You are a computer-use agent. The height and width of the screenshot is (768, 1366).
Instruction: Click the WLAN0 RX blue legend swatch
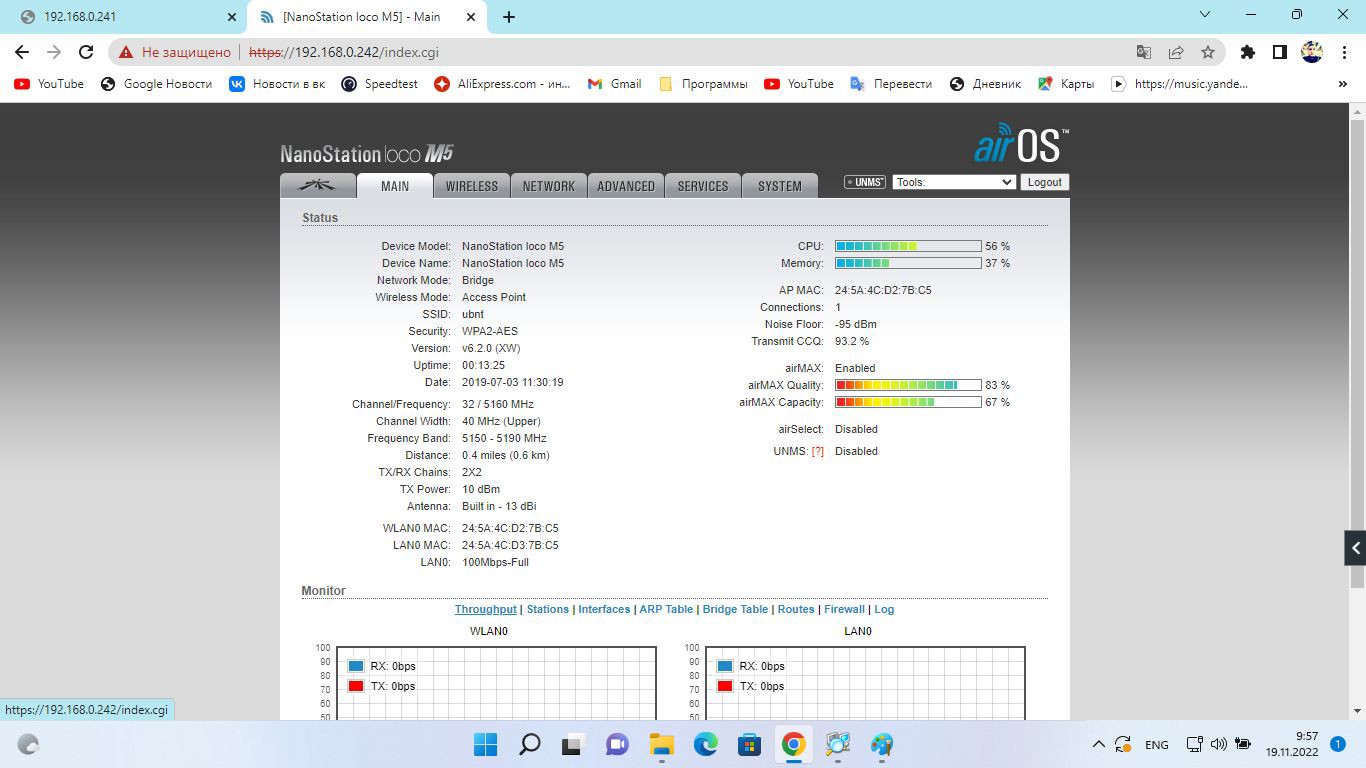coord(356,666)
